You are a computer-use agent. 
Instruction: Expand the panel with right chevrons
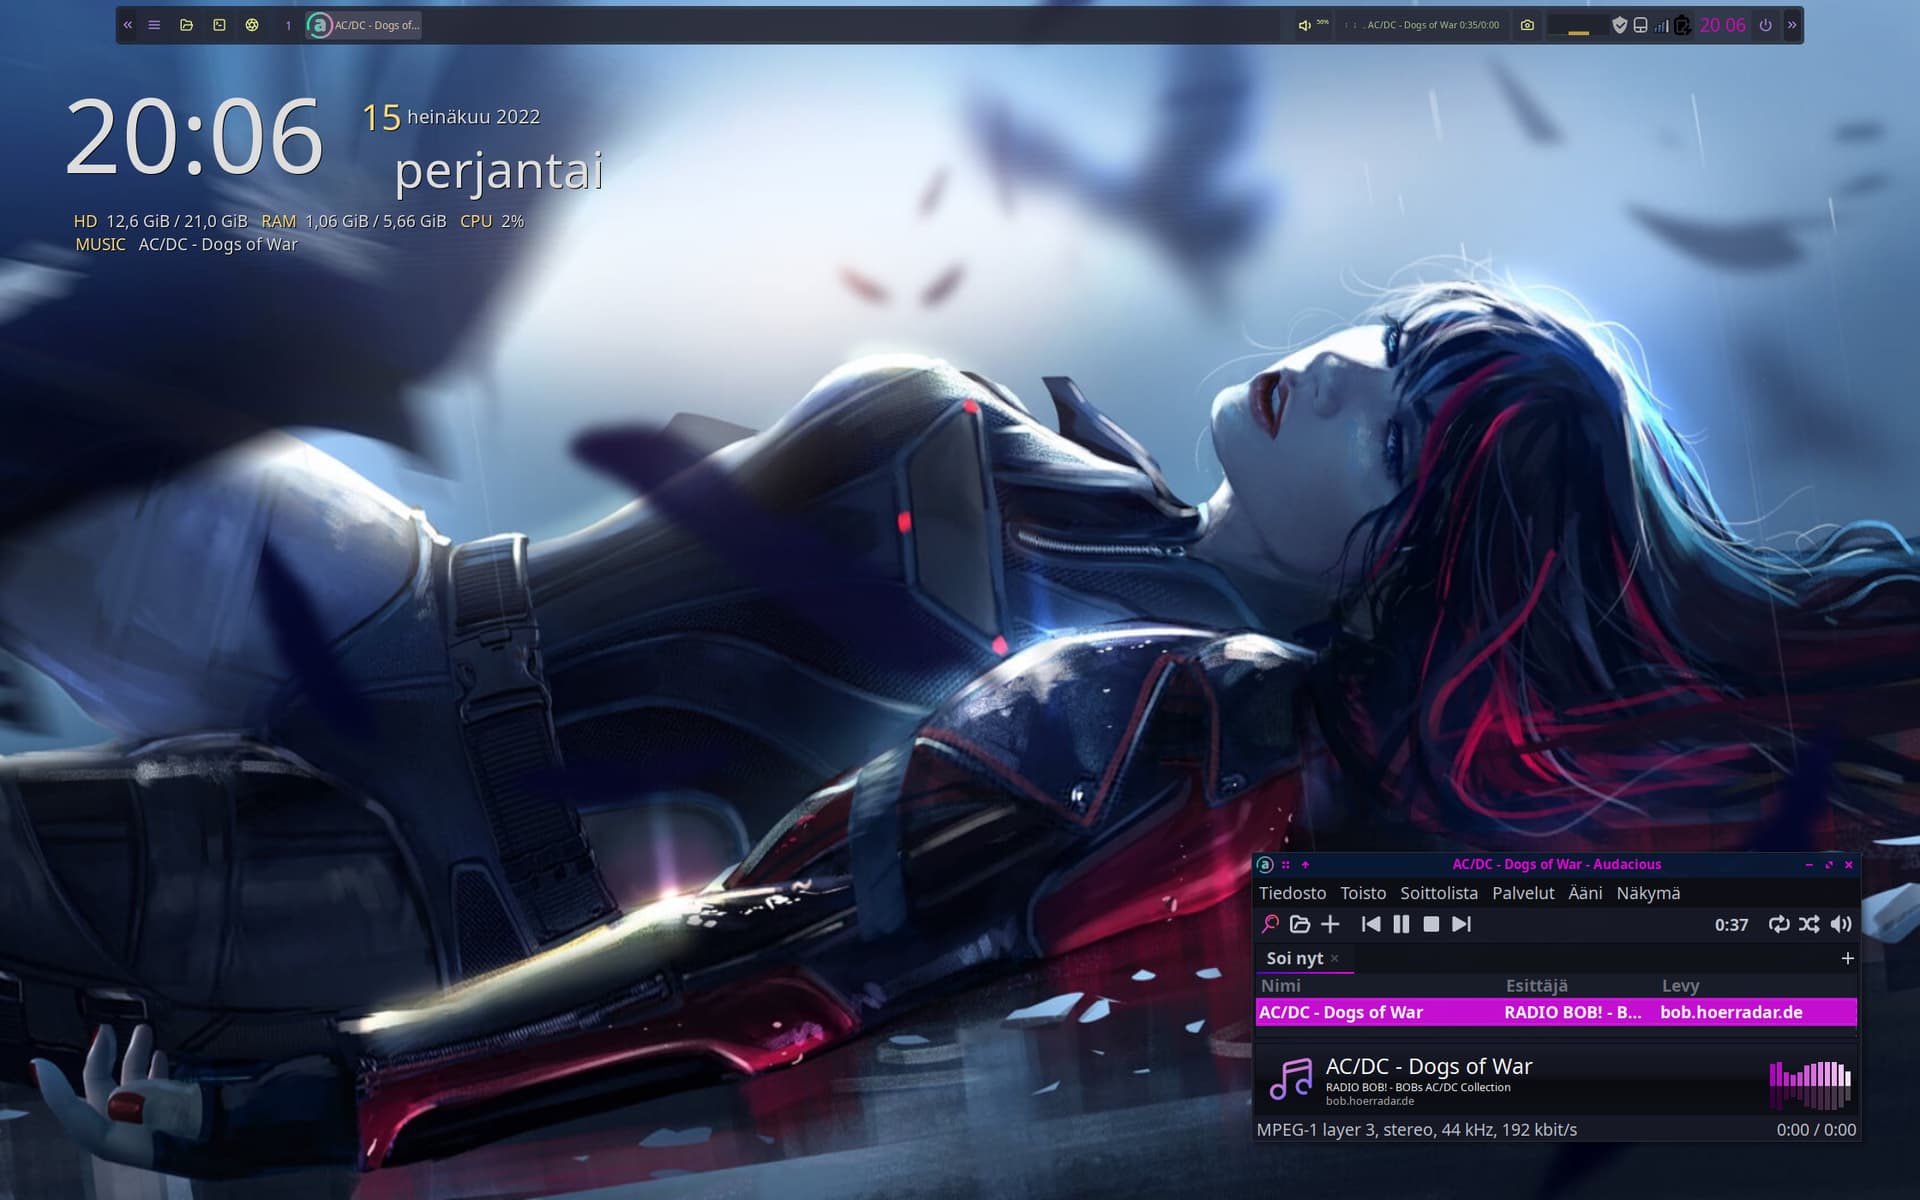(x=1792, y=25)
